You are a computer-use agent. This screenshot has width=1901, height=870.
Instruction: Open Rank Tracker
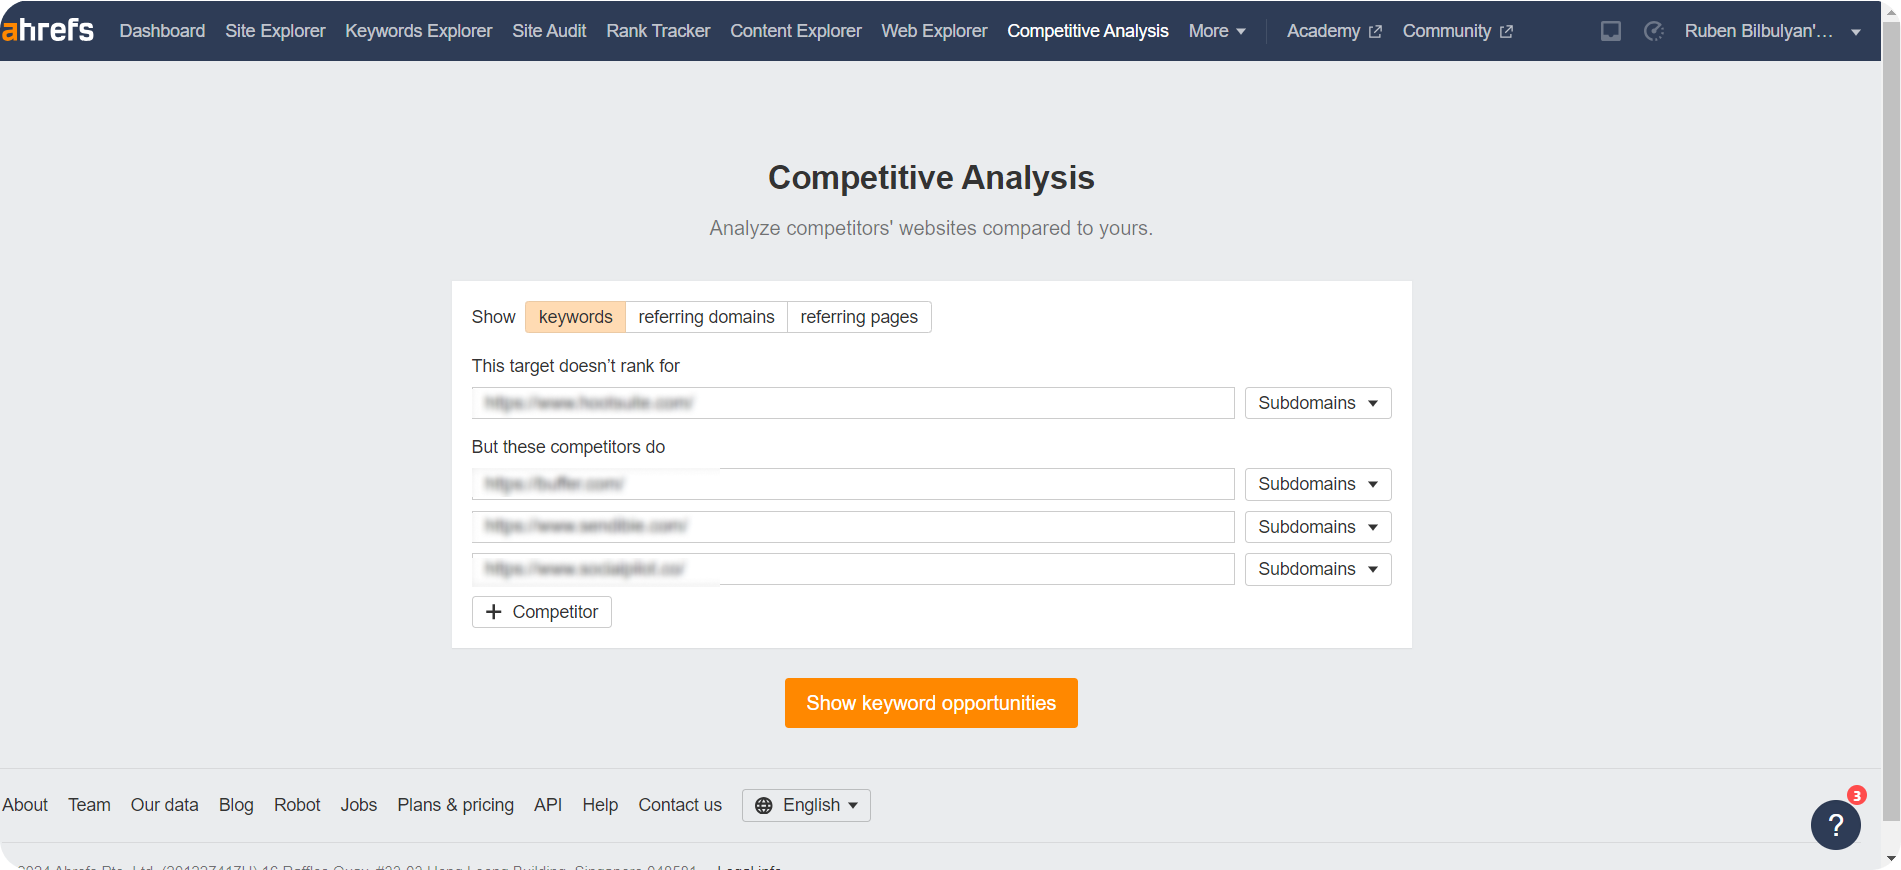(x=658, y=31)
